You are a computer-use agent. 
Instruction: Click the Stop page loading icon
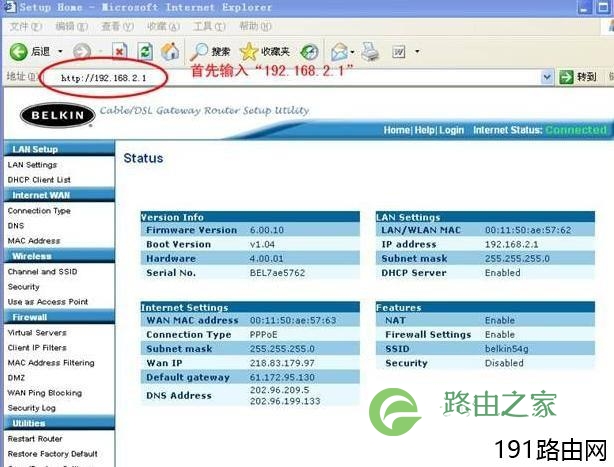119,51
